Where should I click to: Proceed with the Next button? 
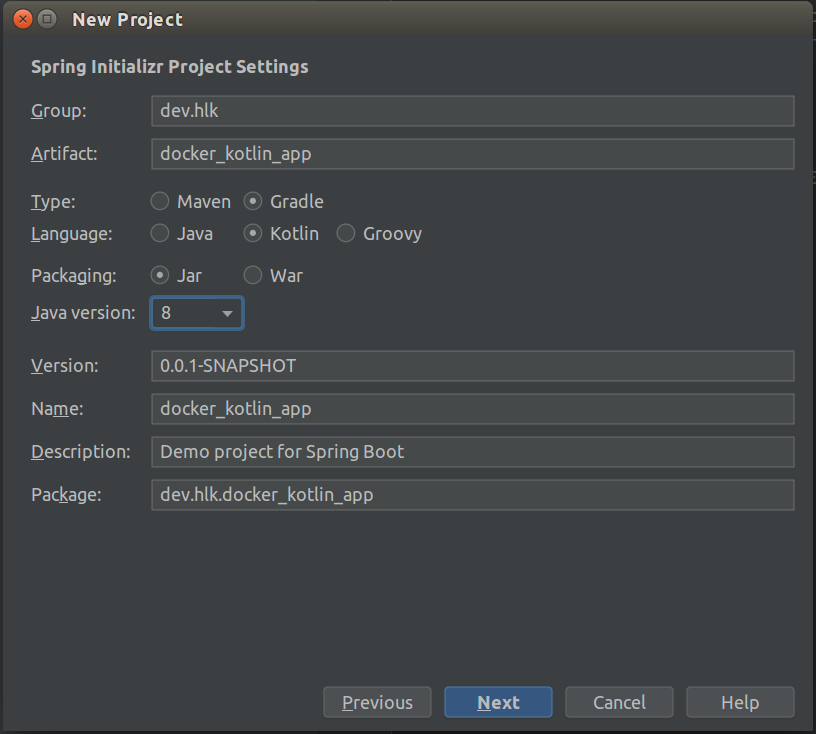click(498, 702)
